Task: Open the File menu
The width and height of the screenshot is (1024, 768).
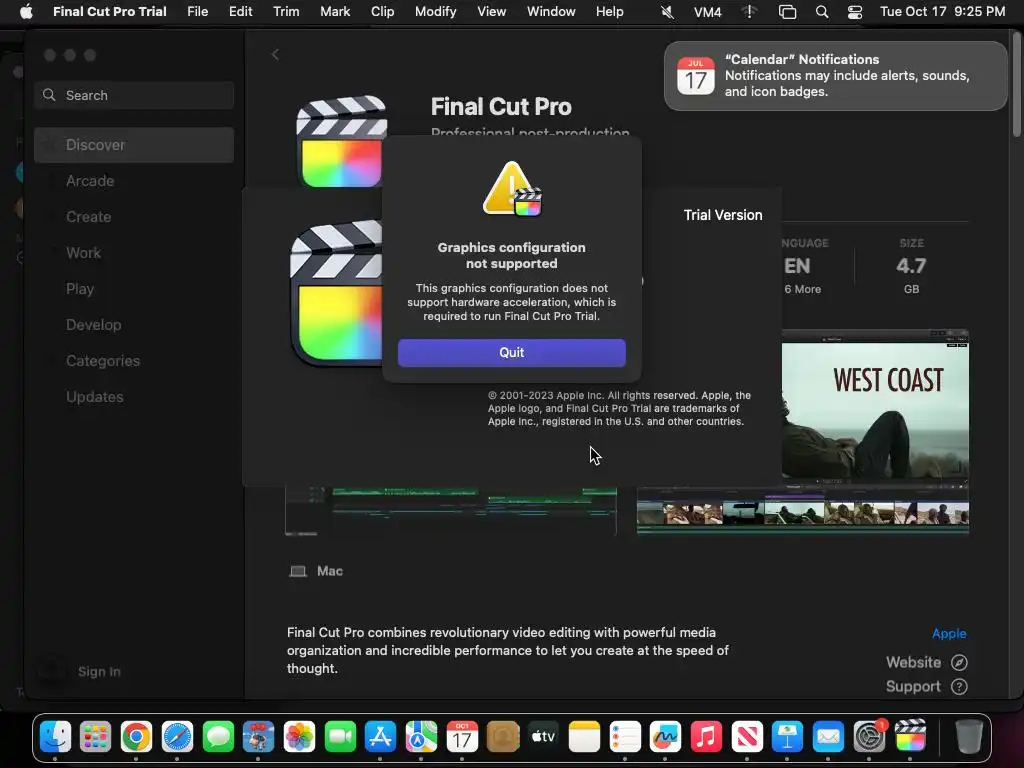Action: tap(197, 12)
